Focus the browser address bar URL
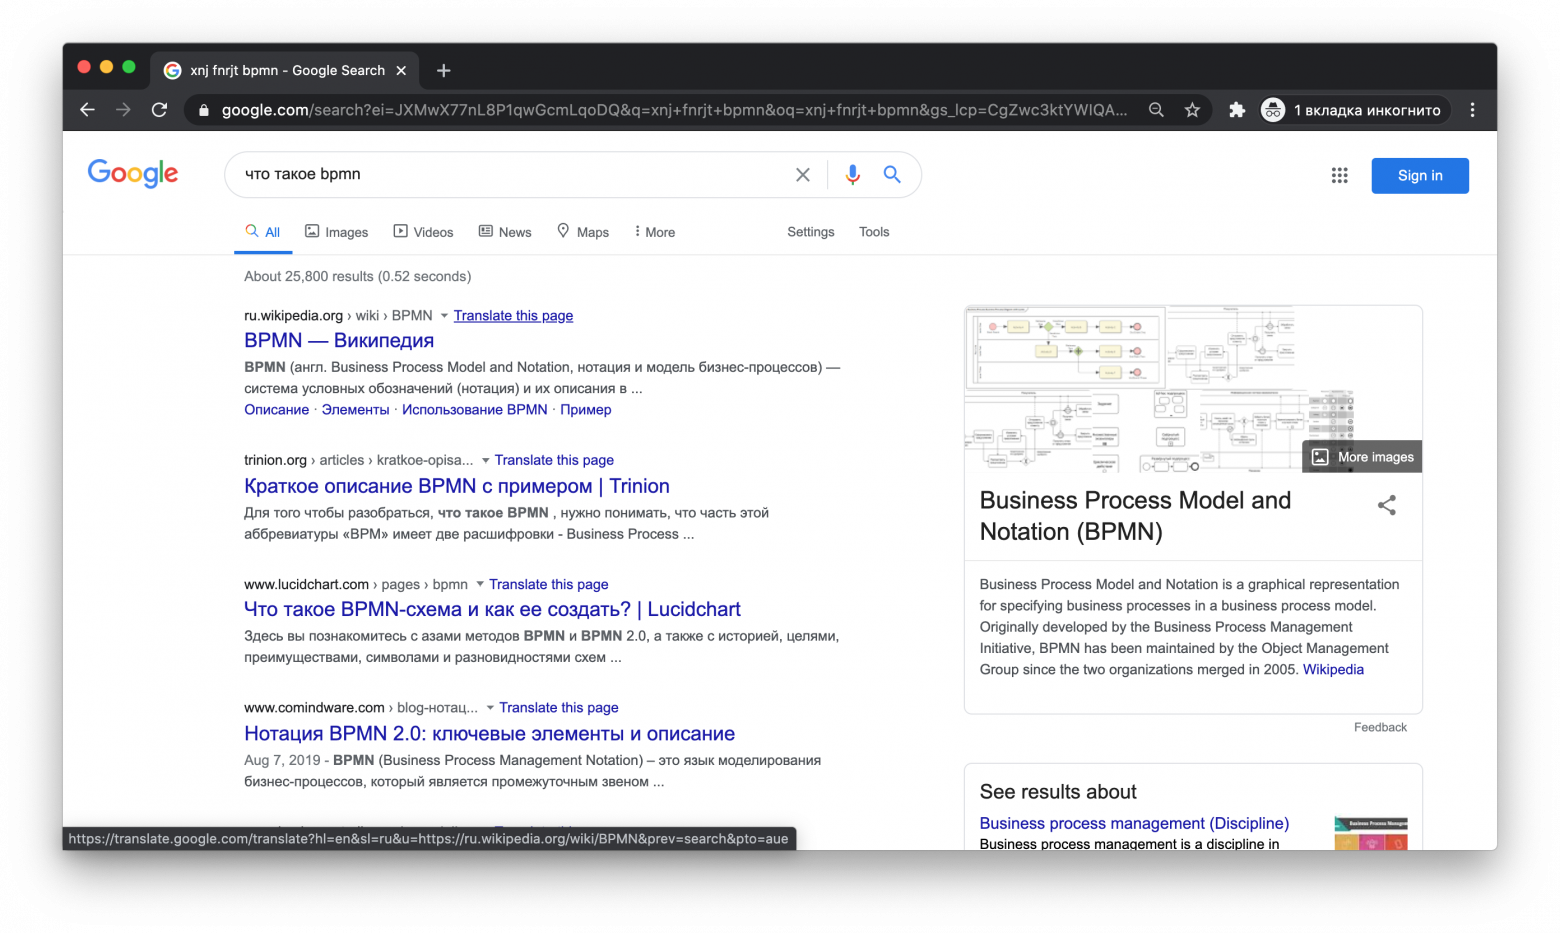1560x933 pixels. pos(674,110)
